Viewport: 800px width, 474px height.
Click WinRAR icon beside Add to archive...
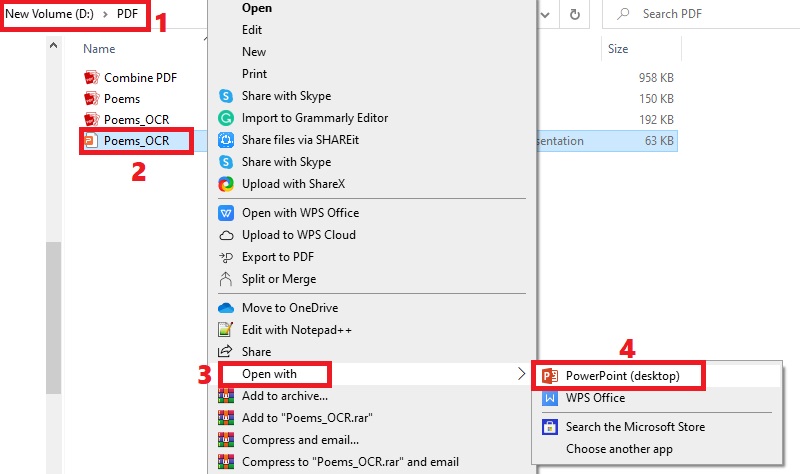226,396
